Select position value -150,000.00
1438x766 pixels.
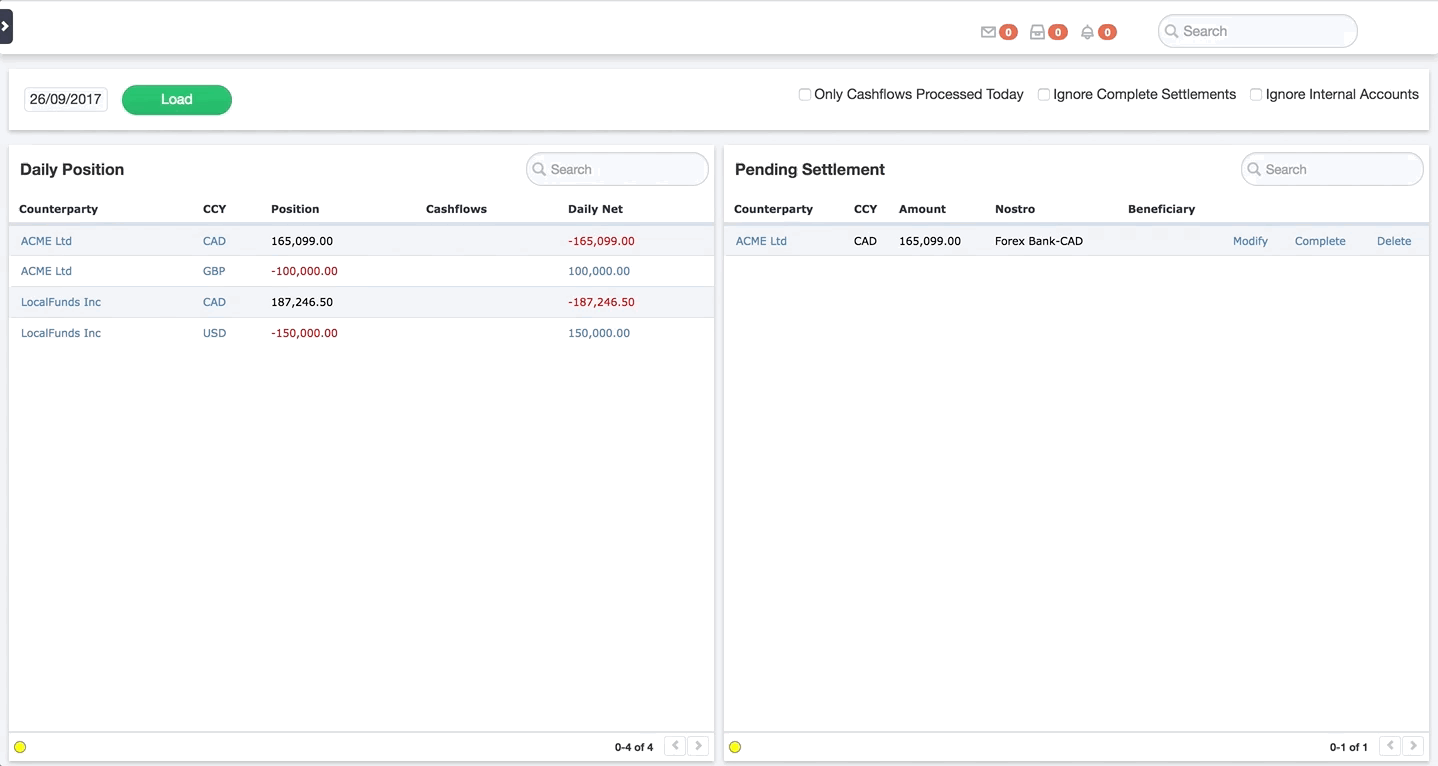coord(304,333)
